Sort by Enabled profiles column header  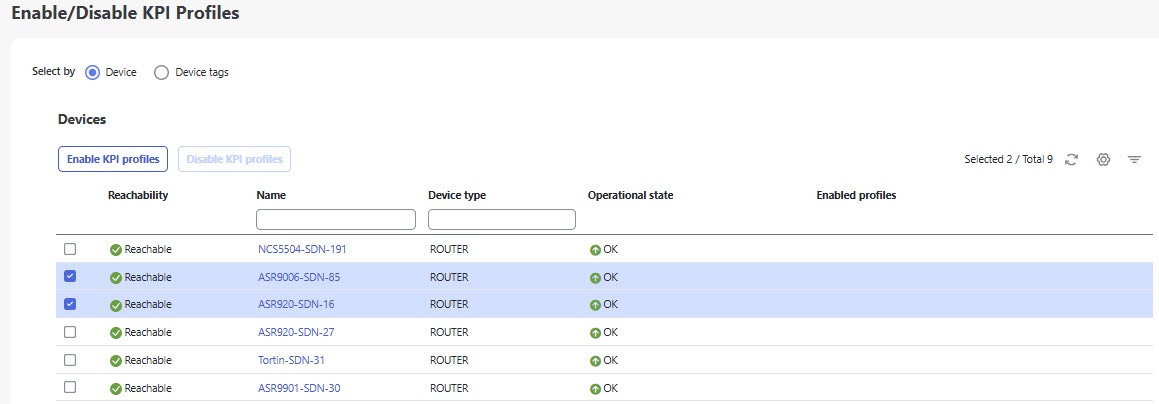tap(856, 196)
